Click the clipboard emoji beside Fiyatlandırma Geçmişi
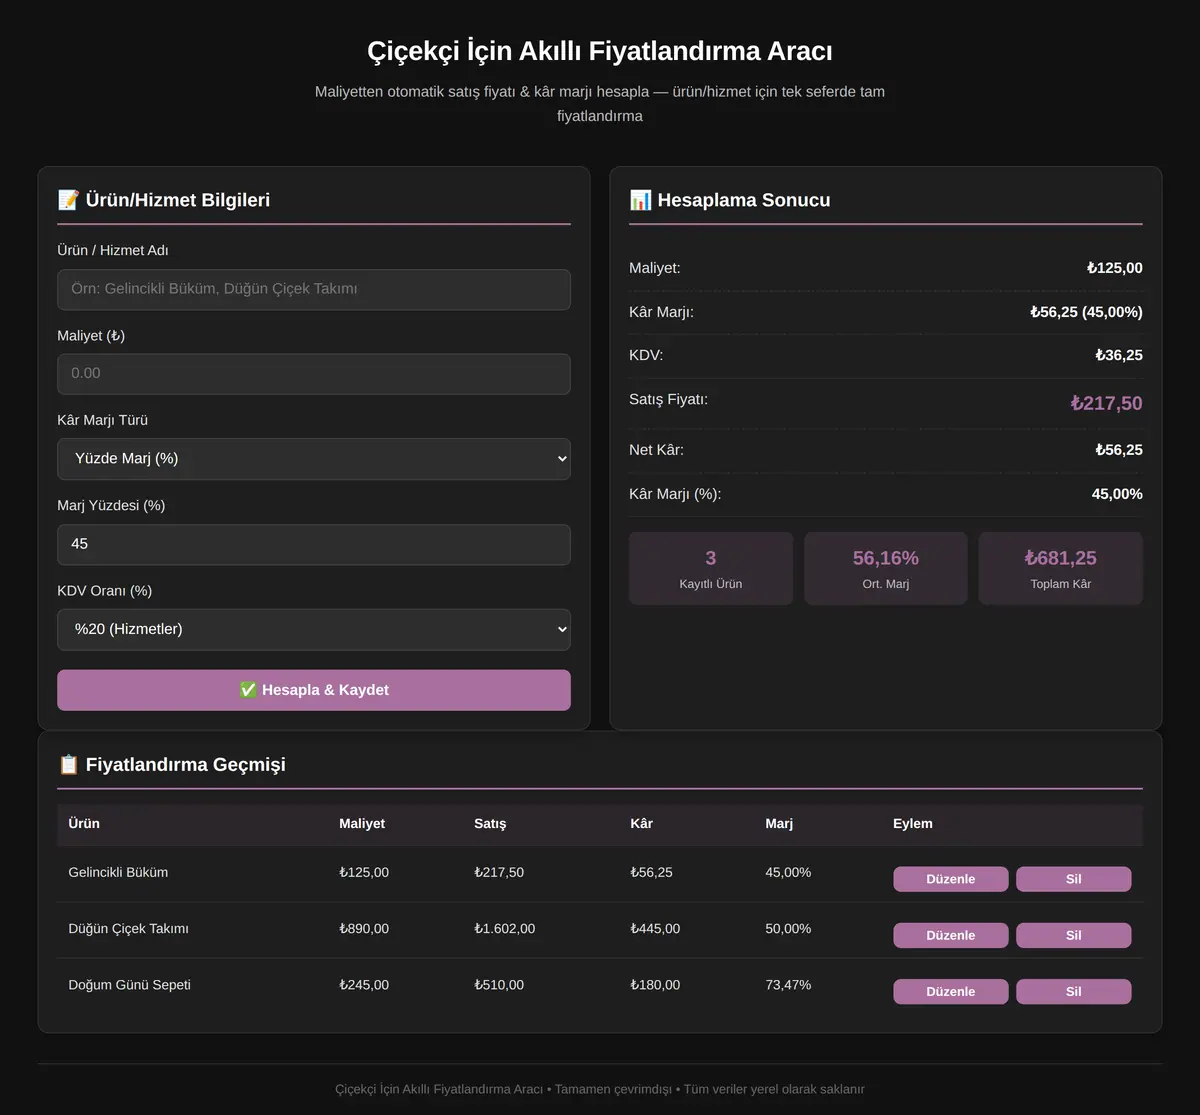 pos(68,765)
